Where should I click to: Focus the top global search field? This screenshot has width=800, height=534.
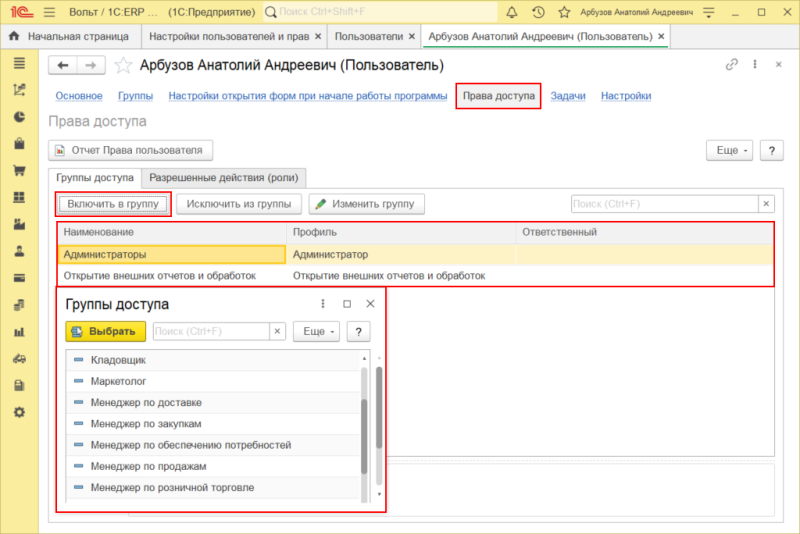click(380, 13)
